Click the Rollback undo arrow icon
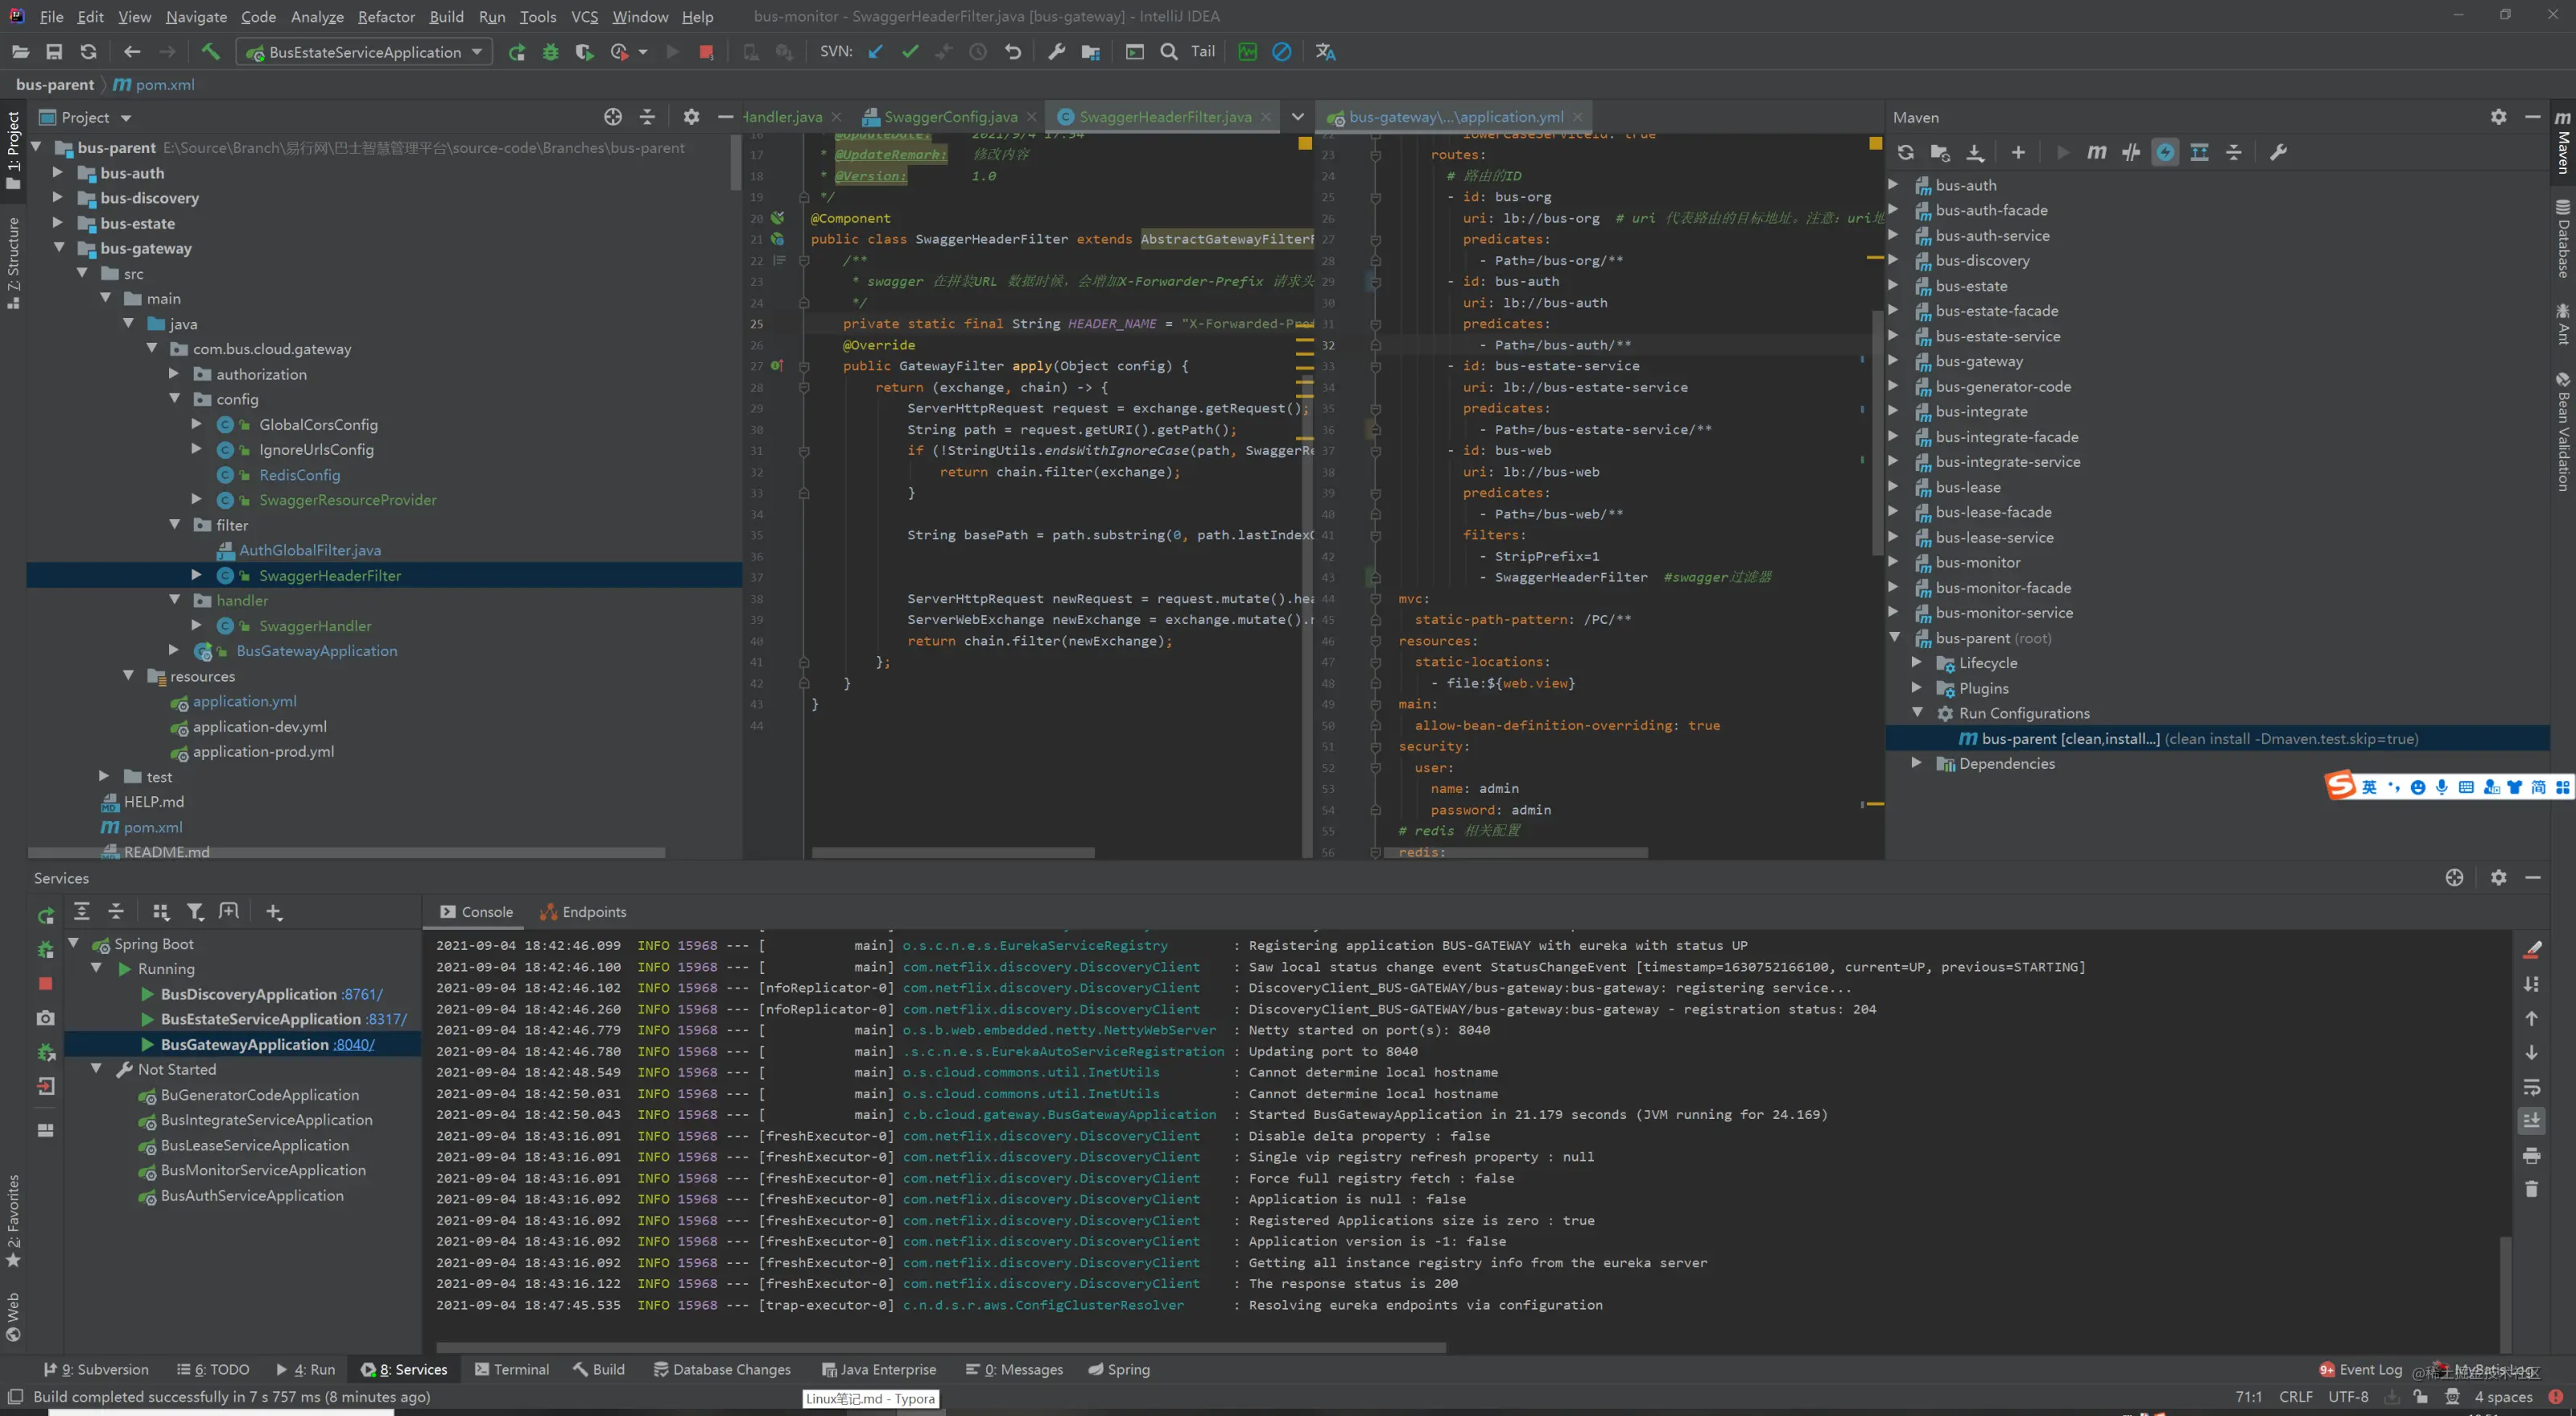Image resolution: width=2576 pixels, height=1416 pixels. pos(1013,52)
